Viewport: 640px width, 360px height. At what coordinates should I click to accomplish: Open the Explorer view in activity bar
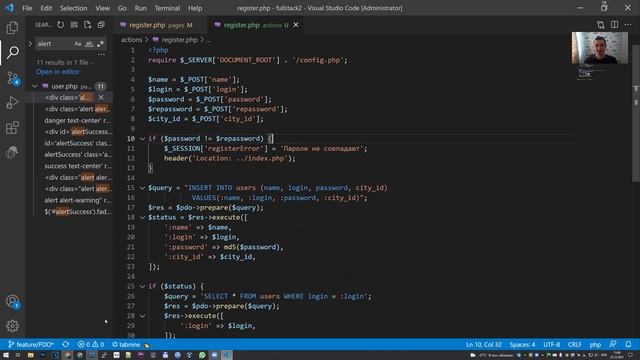pos(12,28)
